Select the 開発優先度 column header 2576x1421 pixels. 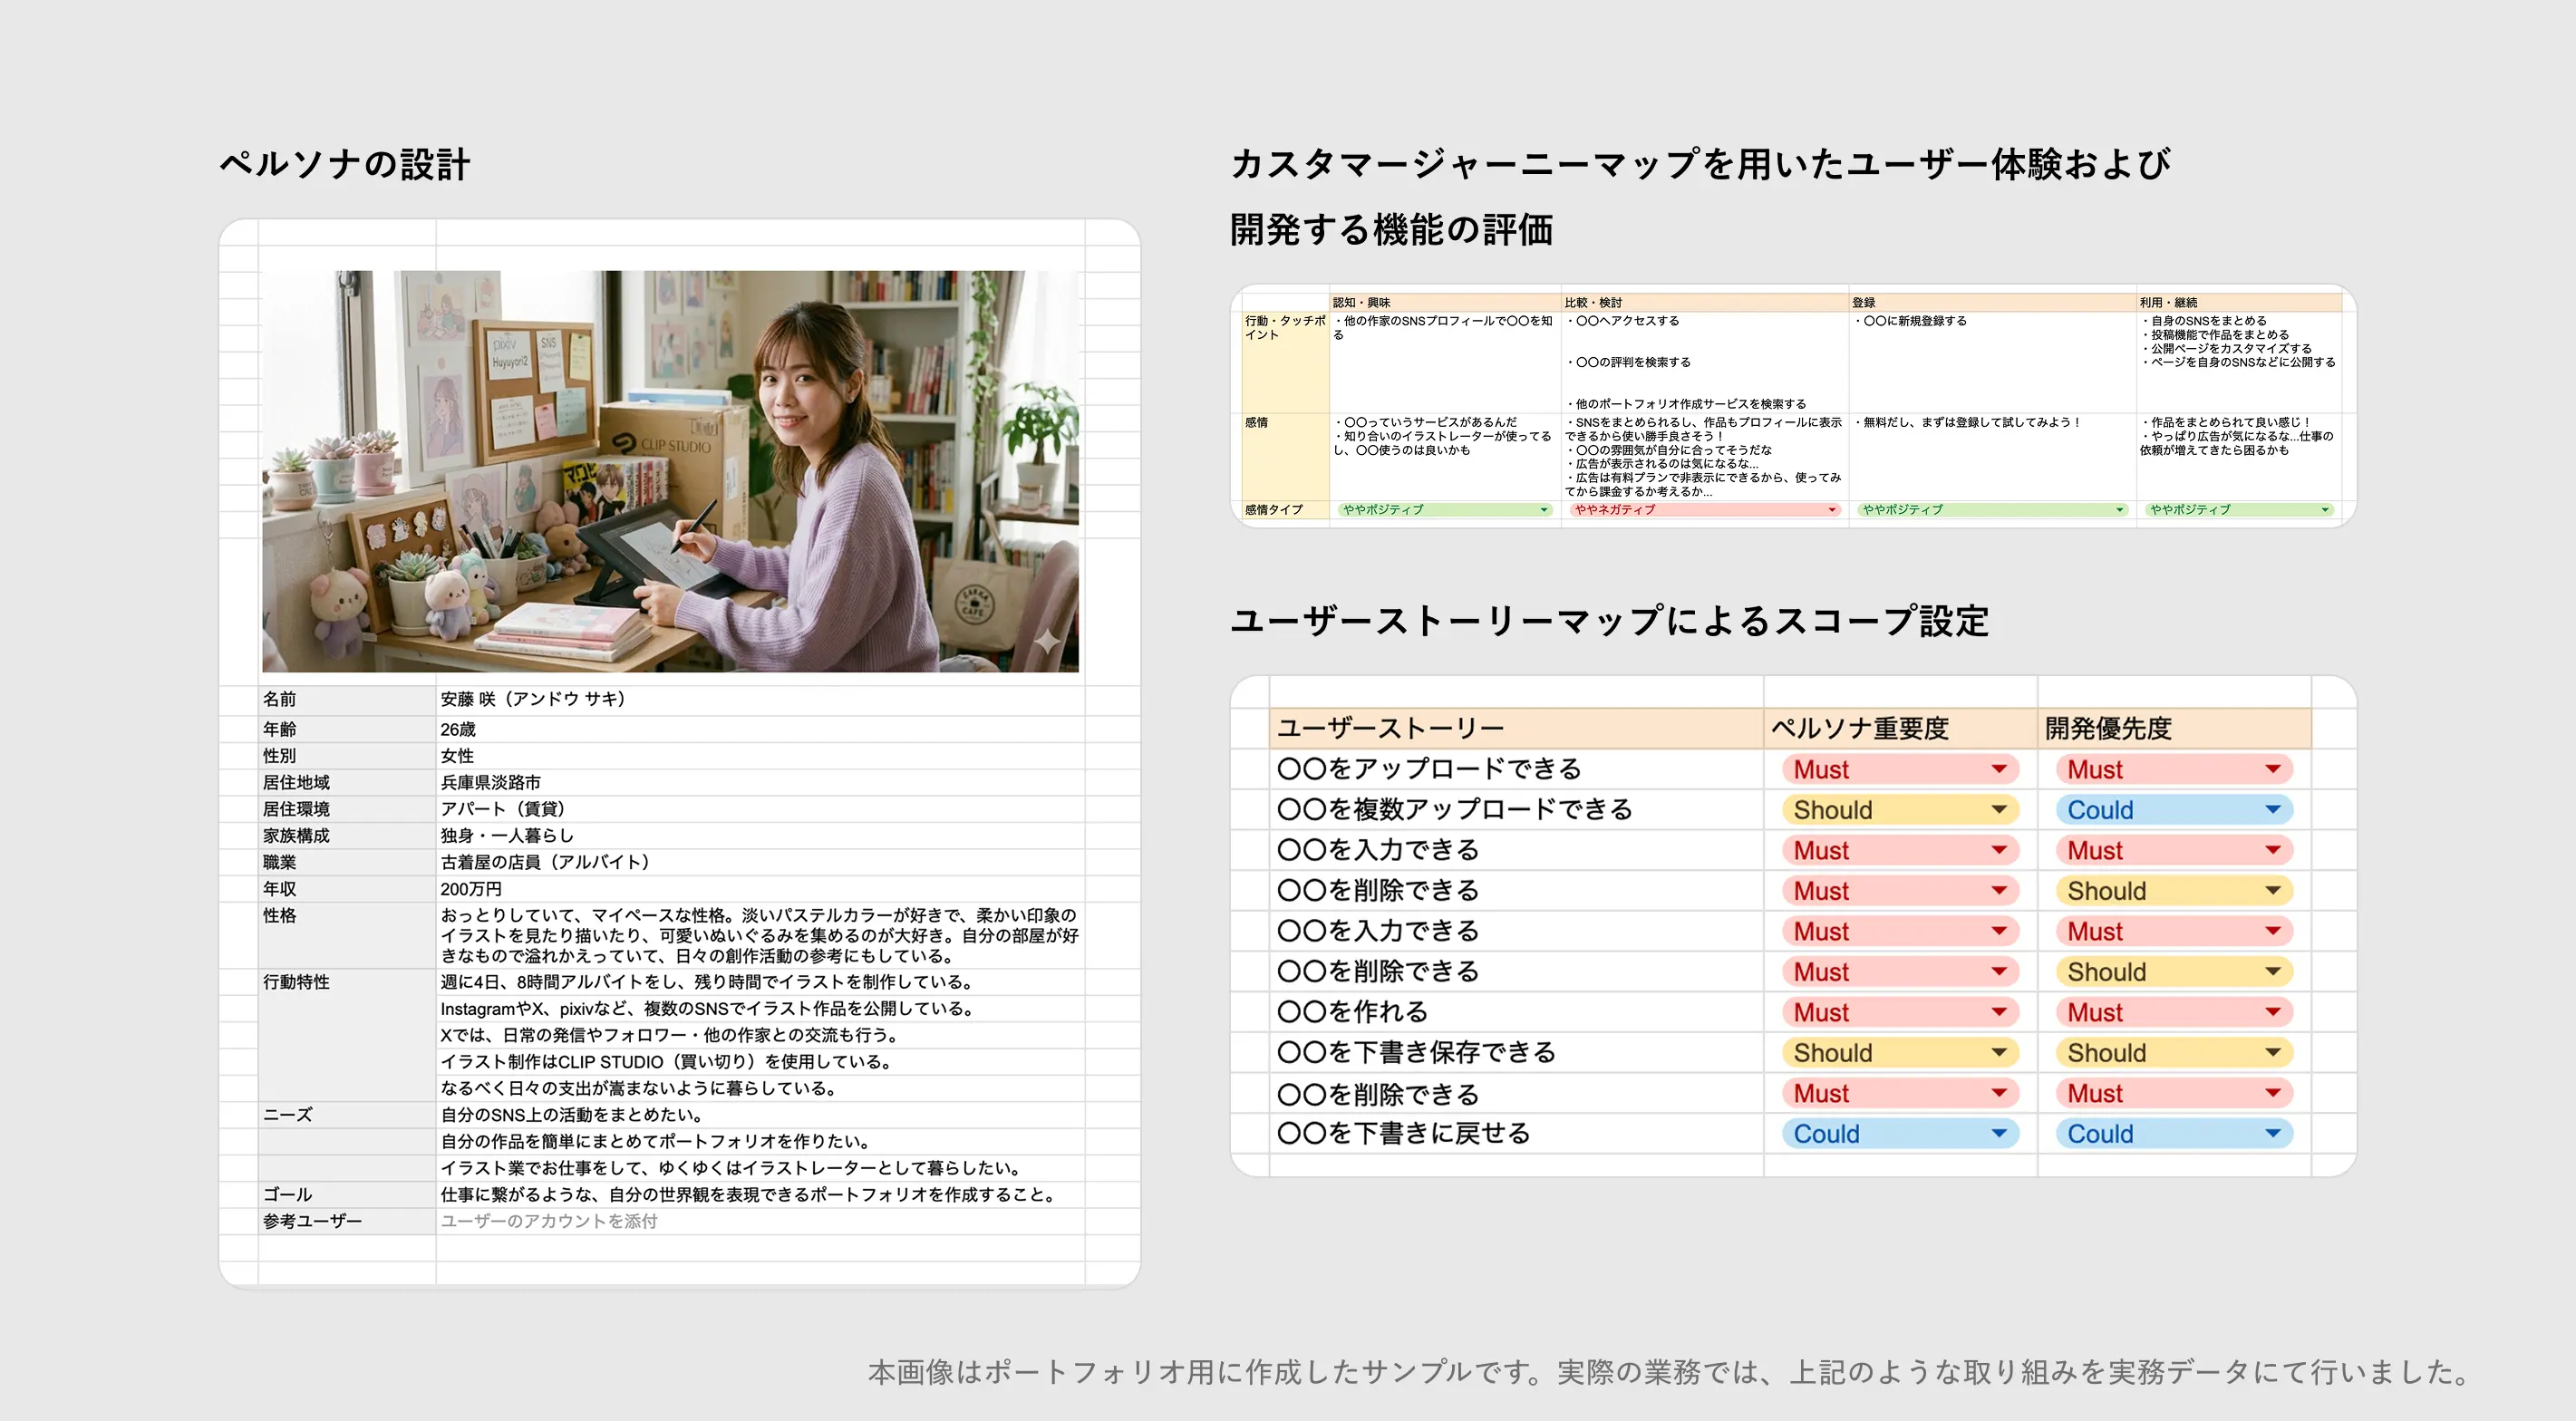[2174, 728]
